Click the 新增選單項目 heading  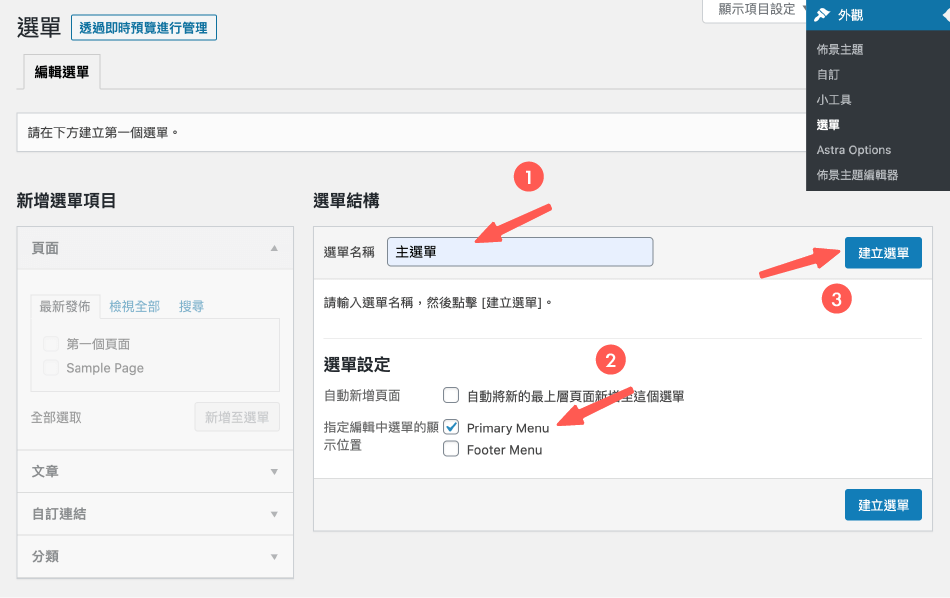(x=66, y=201)
